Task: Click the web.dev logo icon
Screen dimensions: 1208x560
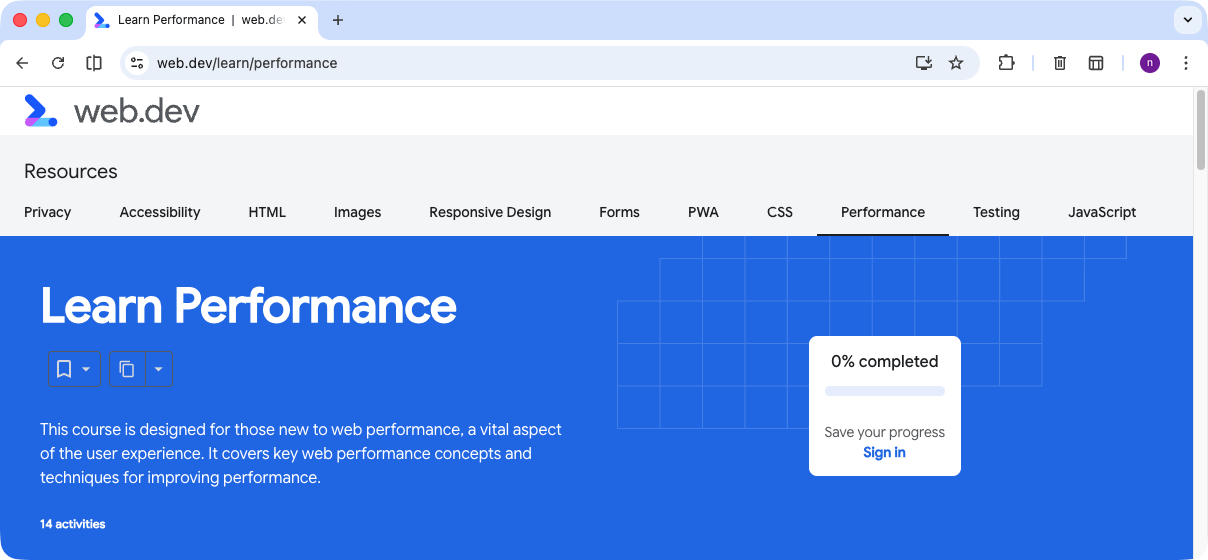Action: [x=40, y=110]
